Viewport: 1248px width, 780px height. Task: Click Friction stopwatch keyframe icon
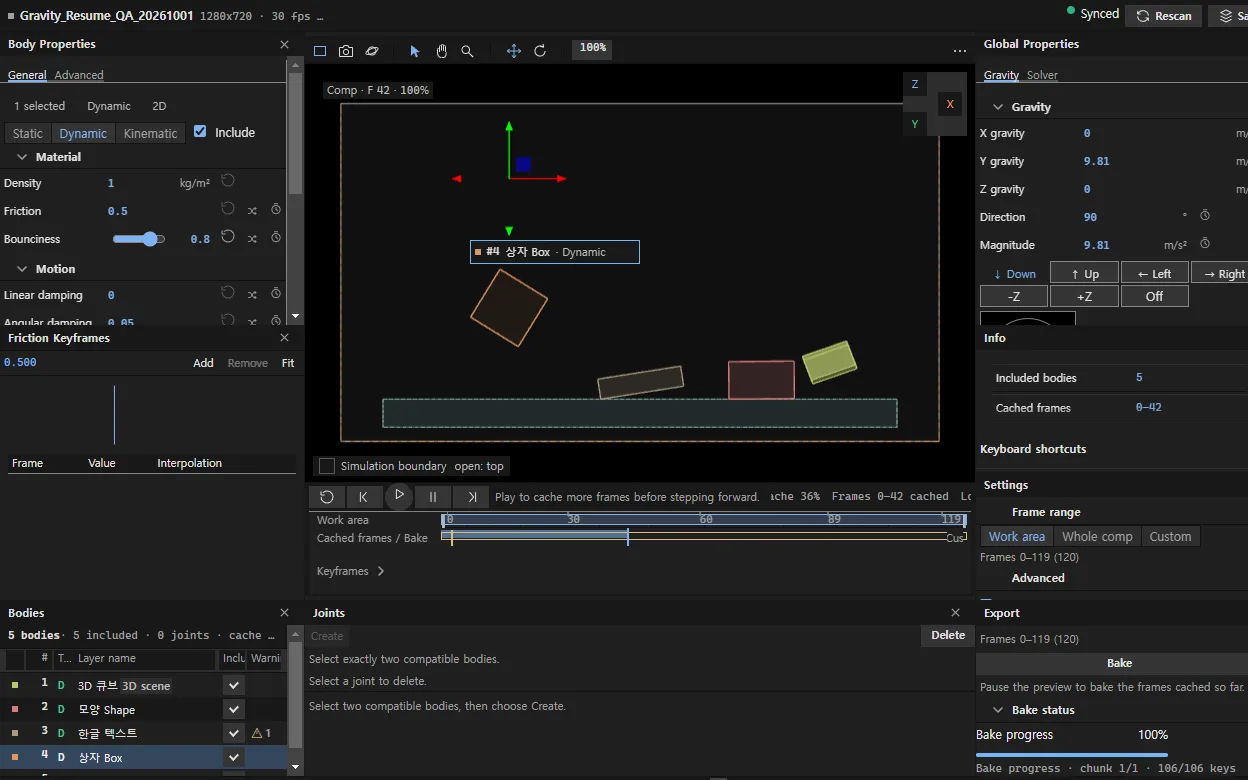[276, 209]
